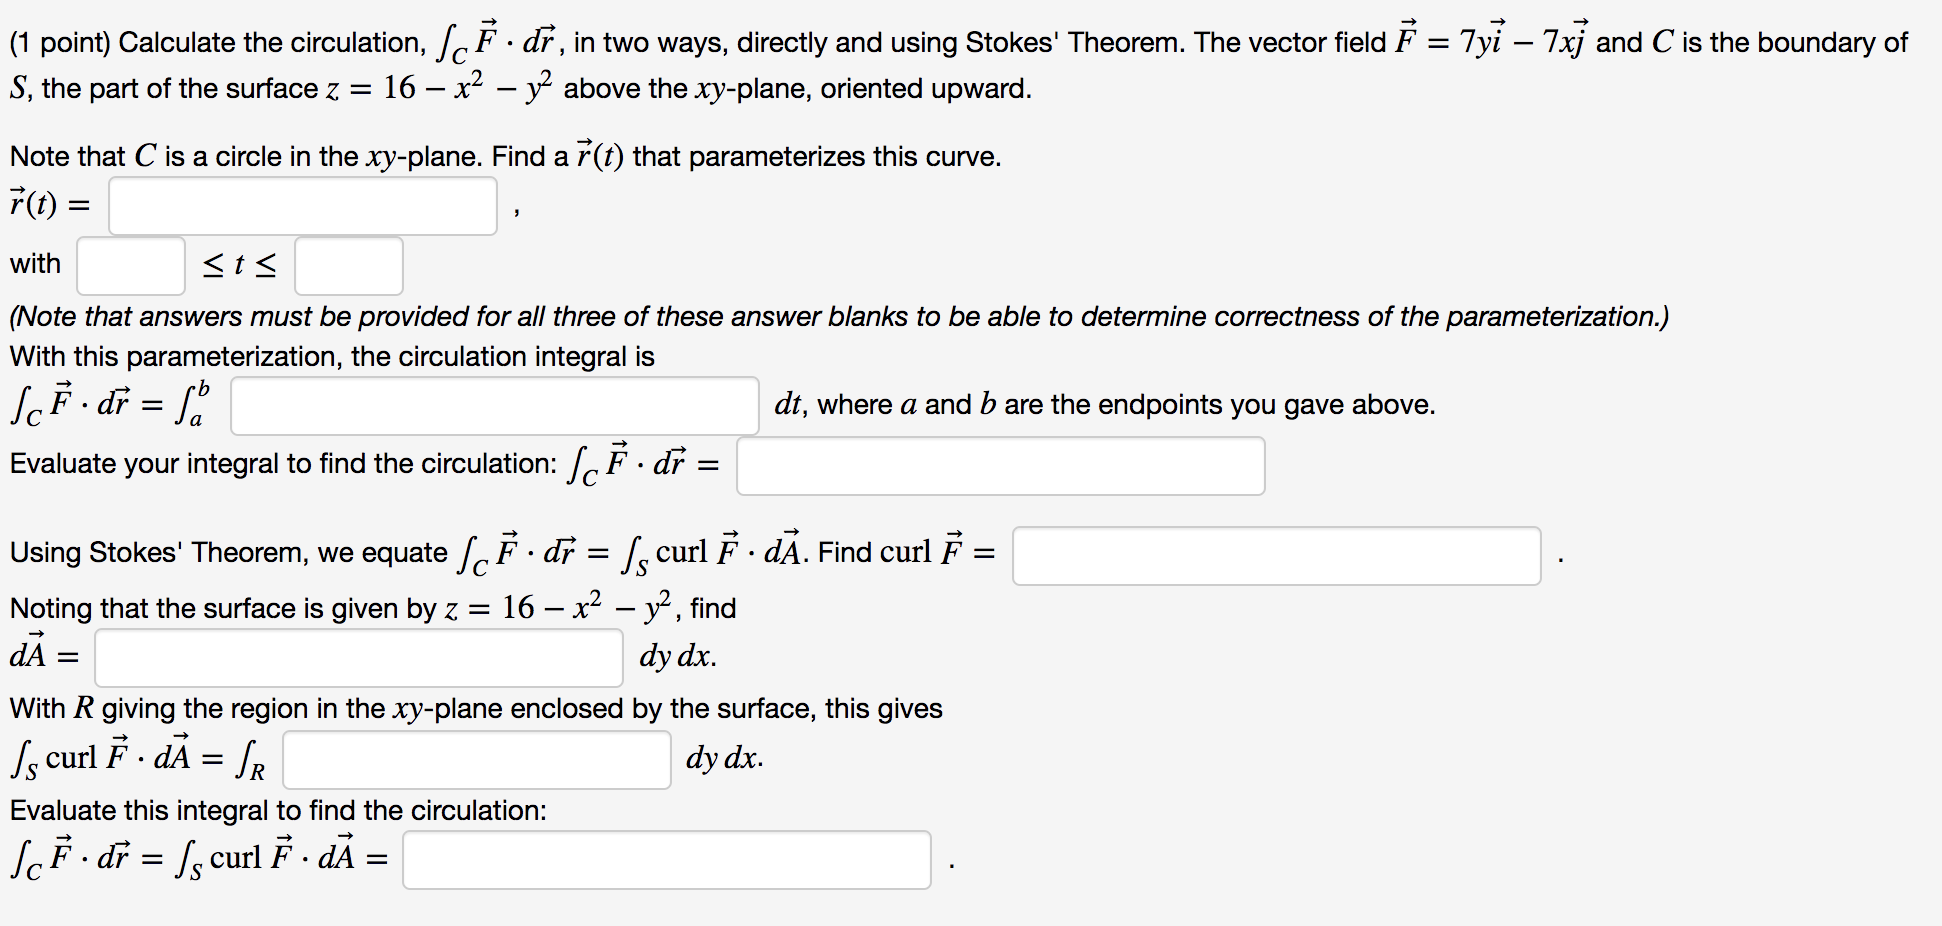Click the dt endpoints explanation text
This screenshot has height=926, width=1942.
coord(1100,404)
